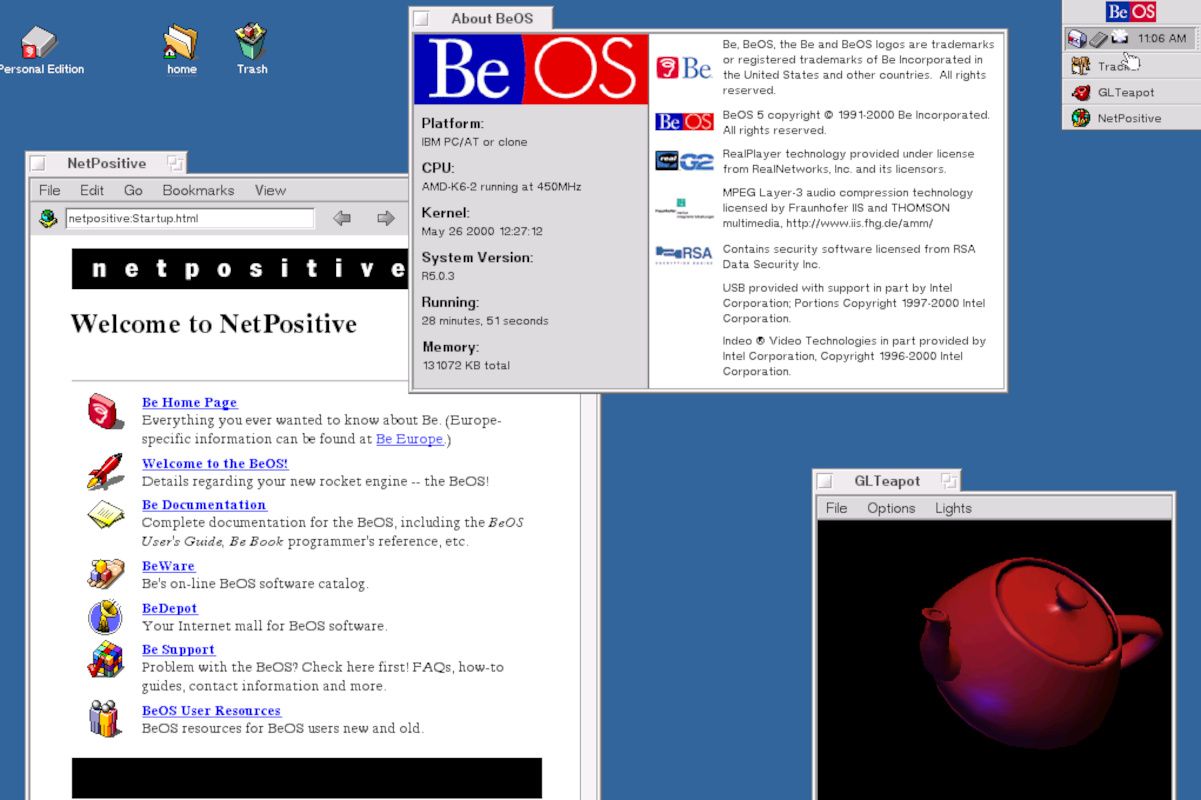Viewport: 1201px width, 800px height.
Task: Click the forward arrow in NetPositive
Action: pos(386,218)
